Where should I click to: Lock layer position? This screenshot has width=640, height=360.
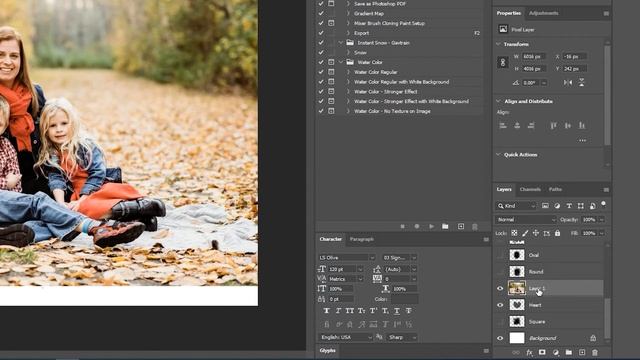coord(536,233)
